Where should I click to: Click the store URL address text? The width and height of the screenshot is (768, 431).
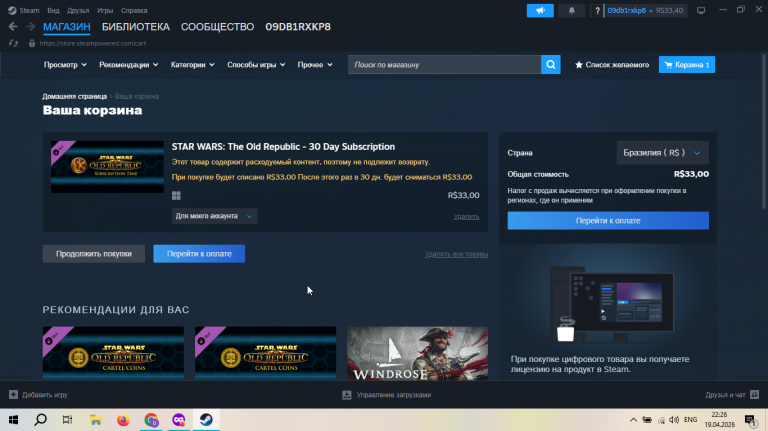(93, 43)
